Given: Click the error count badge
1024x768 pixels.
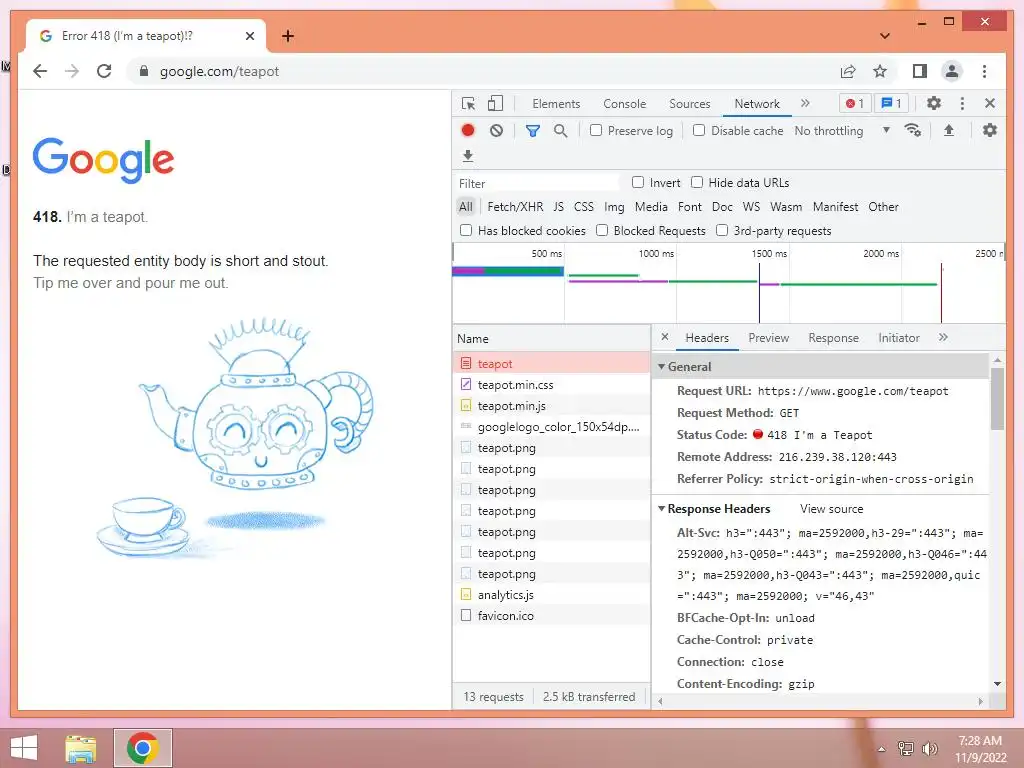Looking at the screenshot, I should [x=855, y=103].
